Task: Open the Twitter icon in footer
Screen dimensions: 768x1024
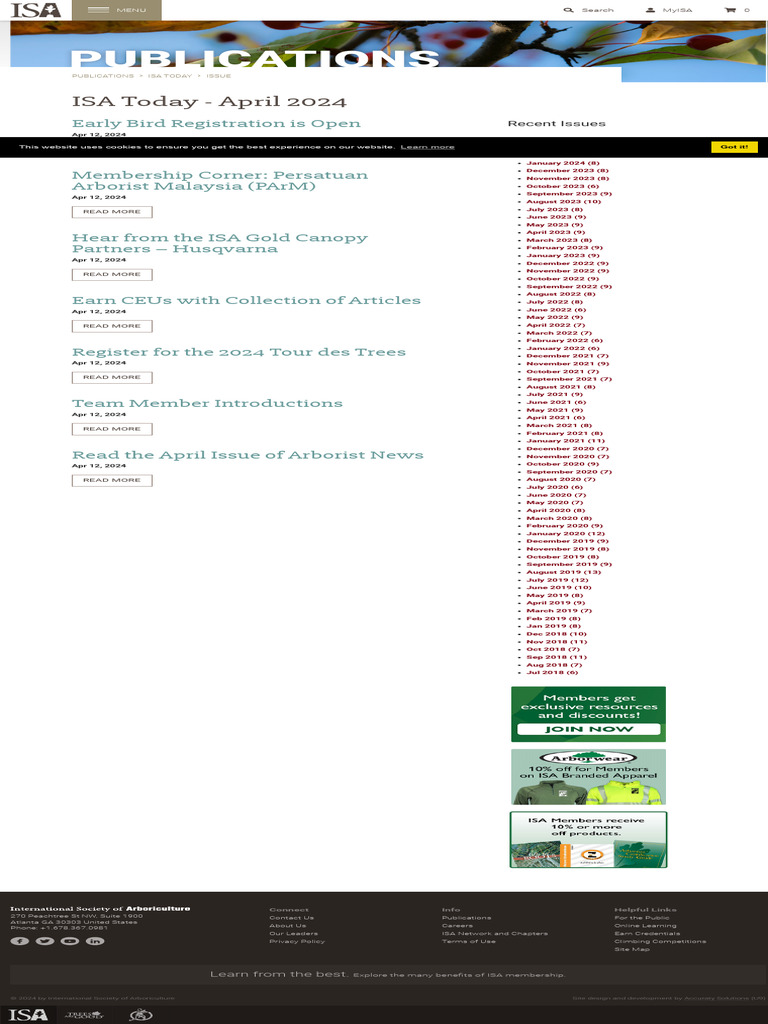Action: [45, 941]
